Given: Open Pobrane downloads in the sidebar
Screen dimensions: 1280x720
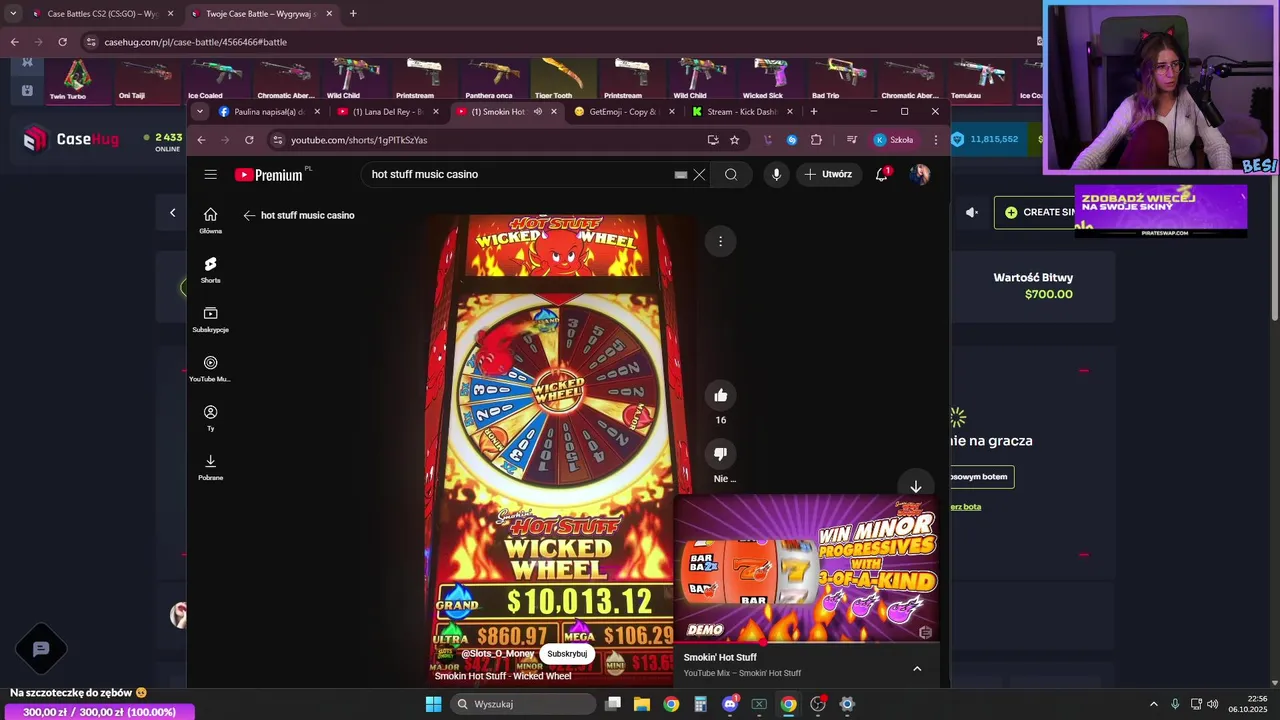Looking at the screenshot, I should (x=210, y=467).
